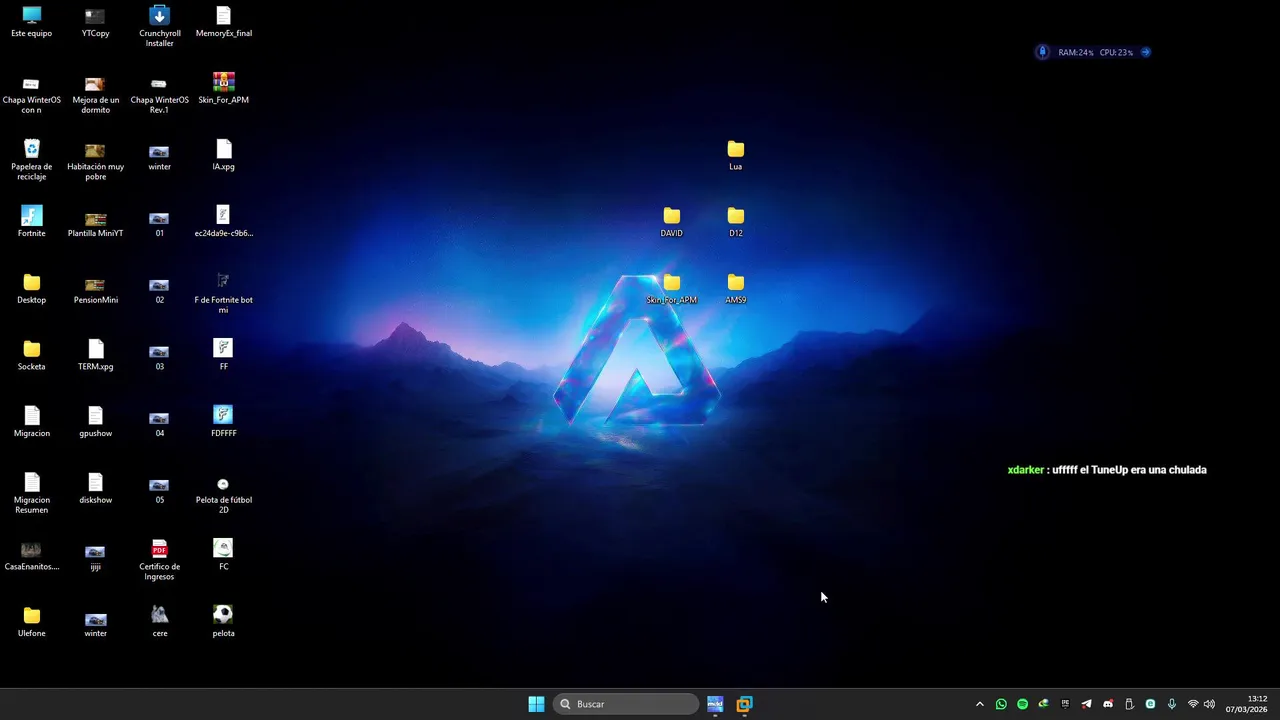
Task: Open Certifico de Ingresos PDF
Action: coord(159,560)
